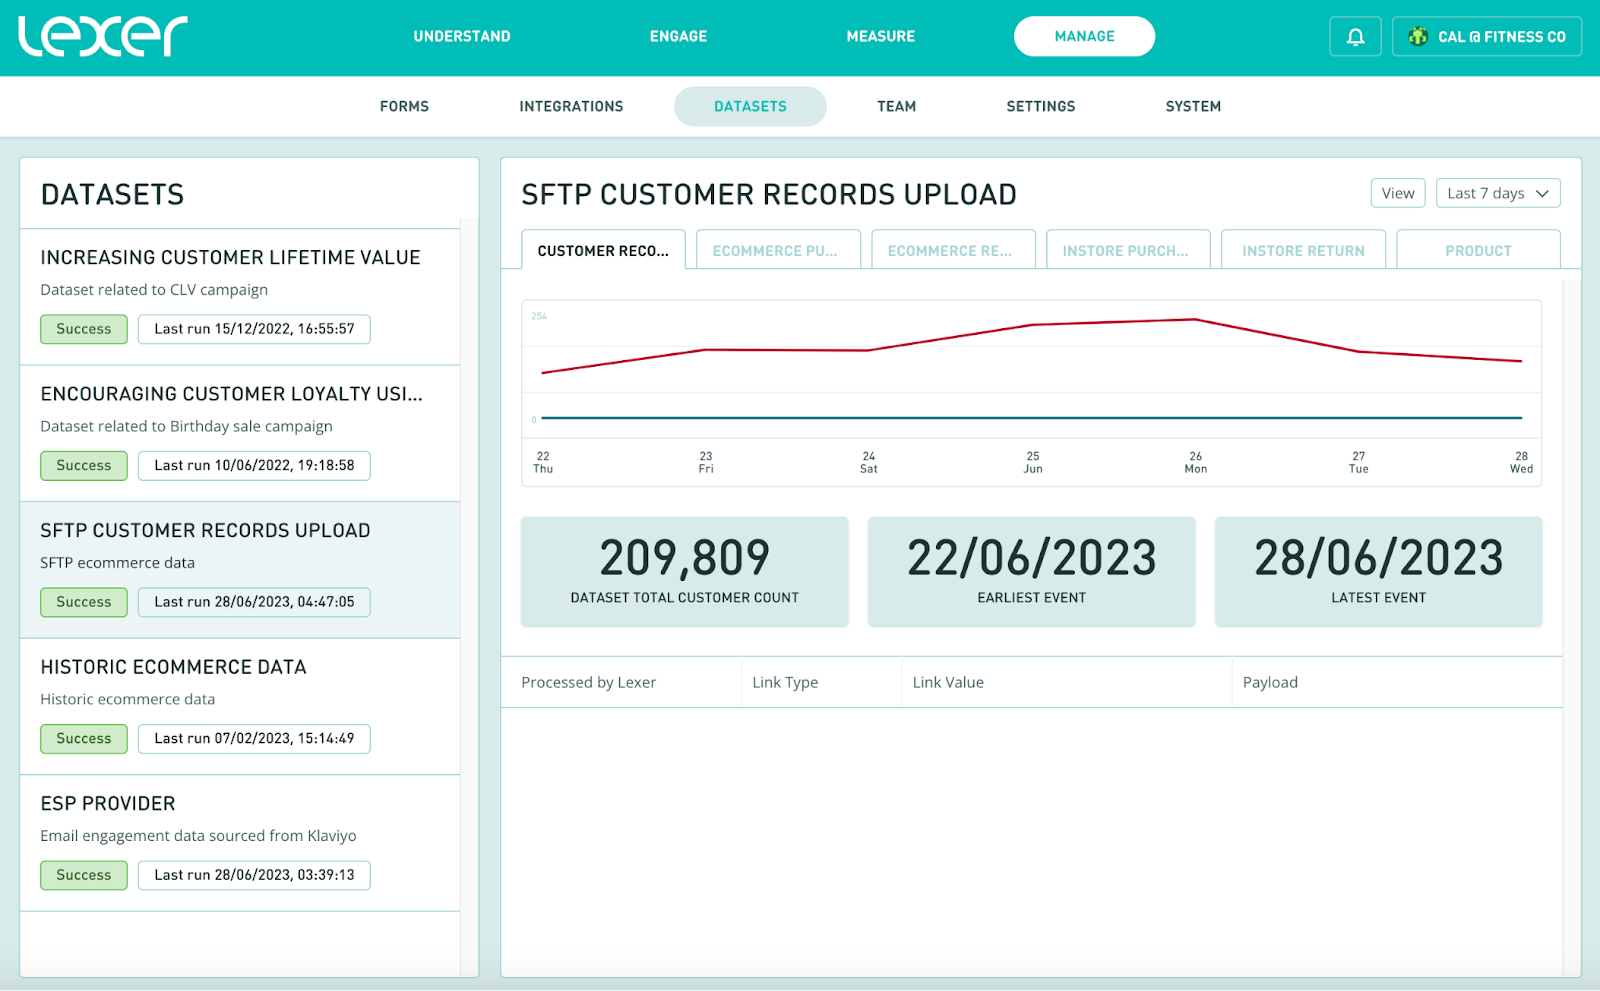Select the Product data tab
This screenshot has height=991, width=1600.
[x=1477, y=250]
